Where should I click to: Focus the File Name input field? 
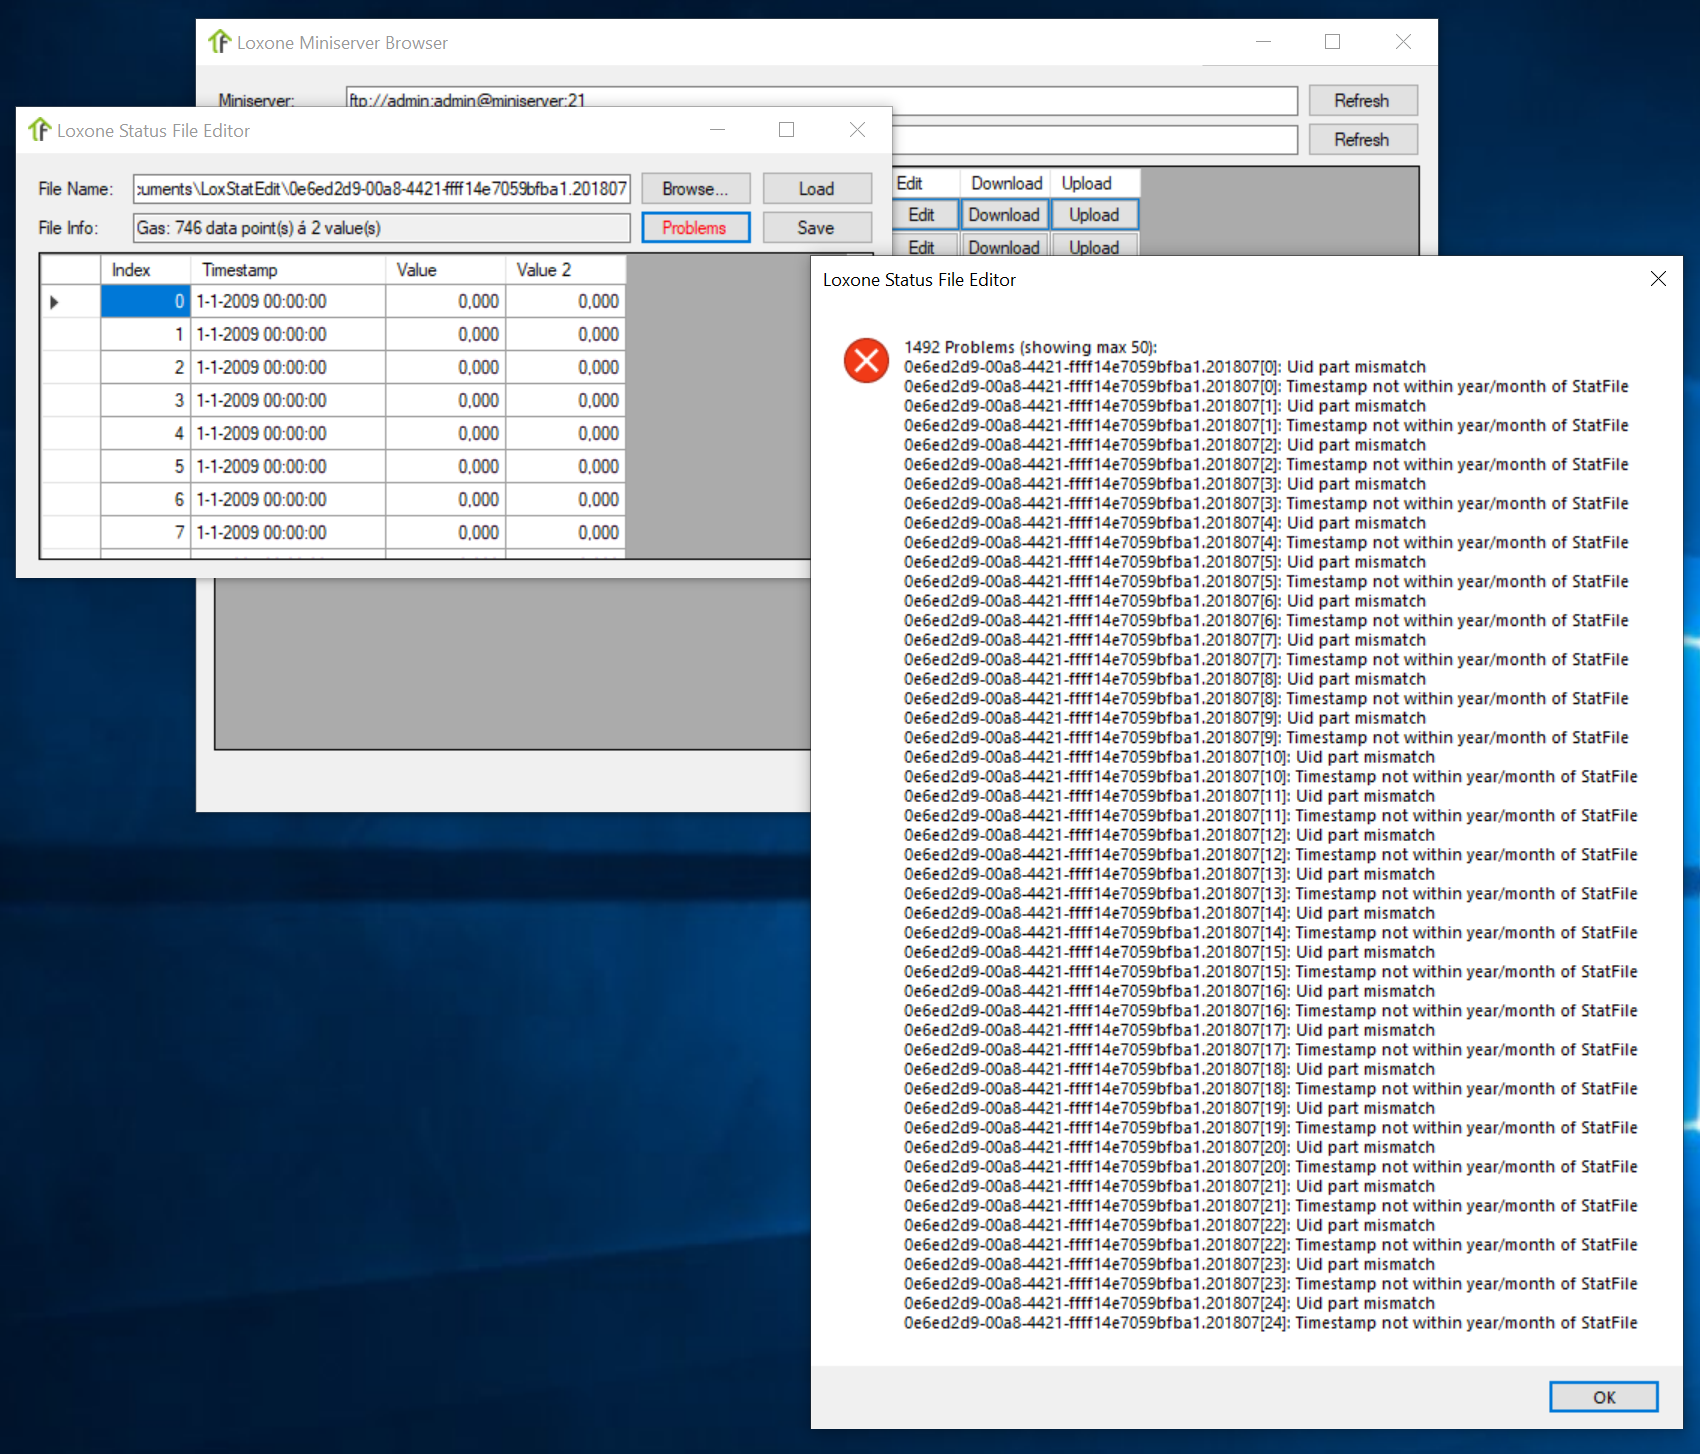(382, 189)
